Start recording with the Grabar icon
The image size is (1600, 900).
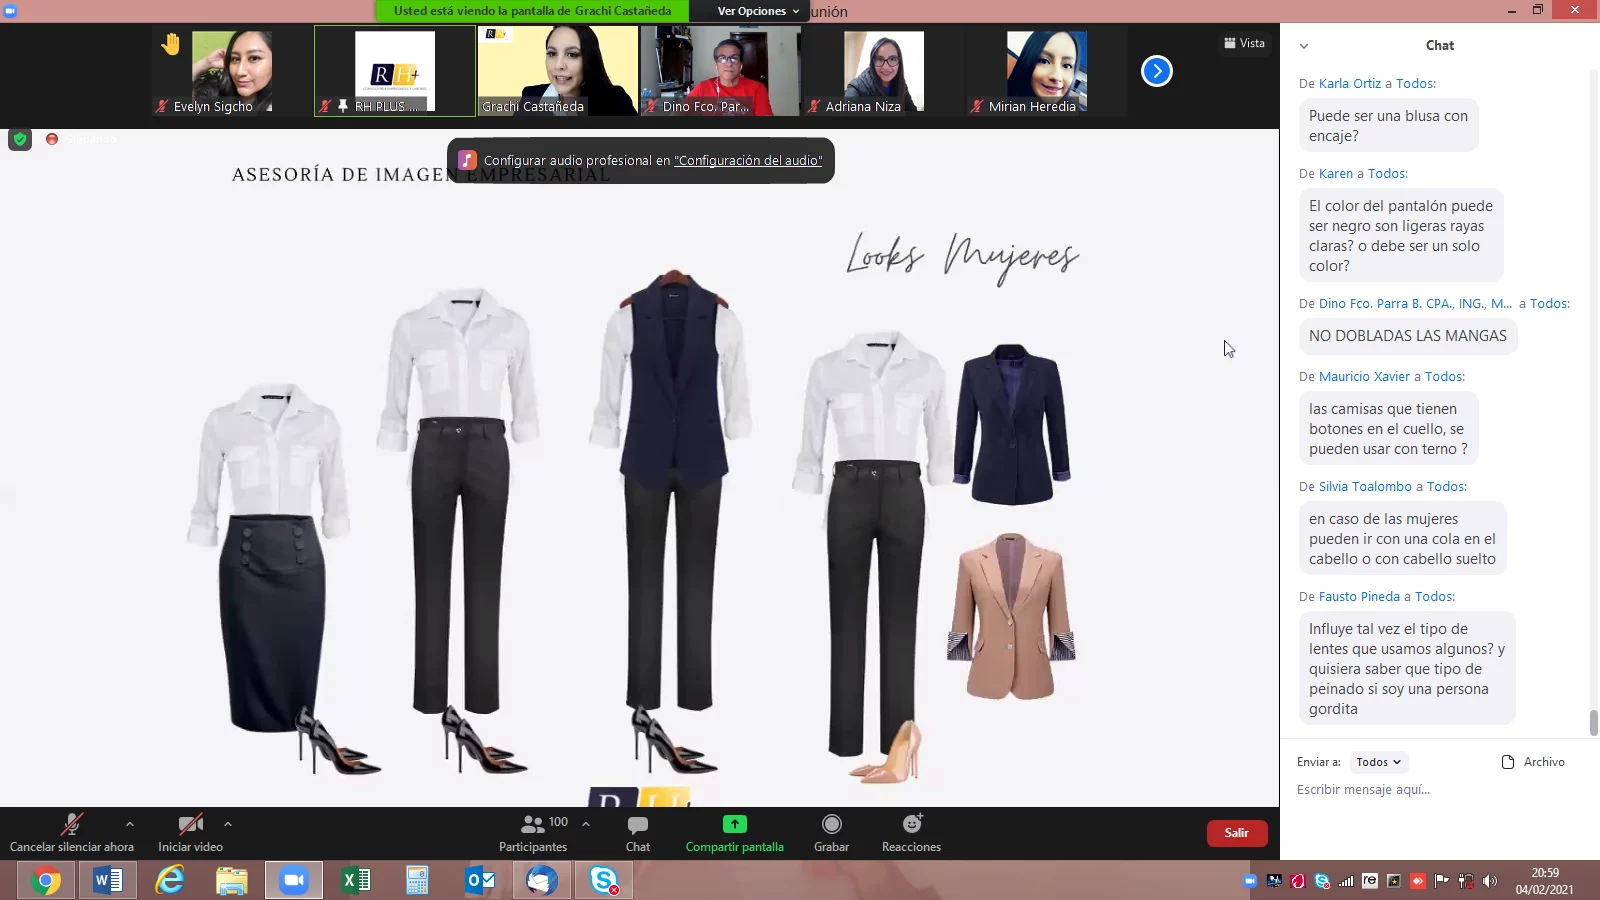(x=831, y=824)
